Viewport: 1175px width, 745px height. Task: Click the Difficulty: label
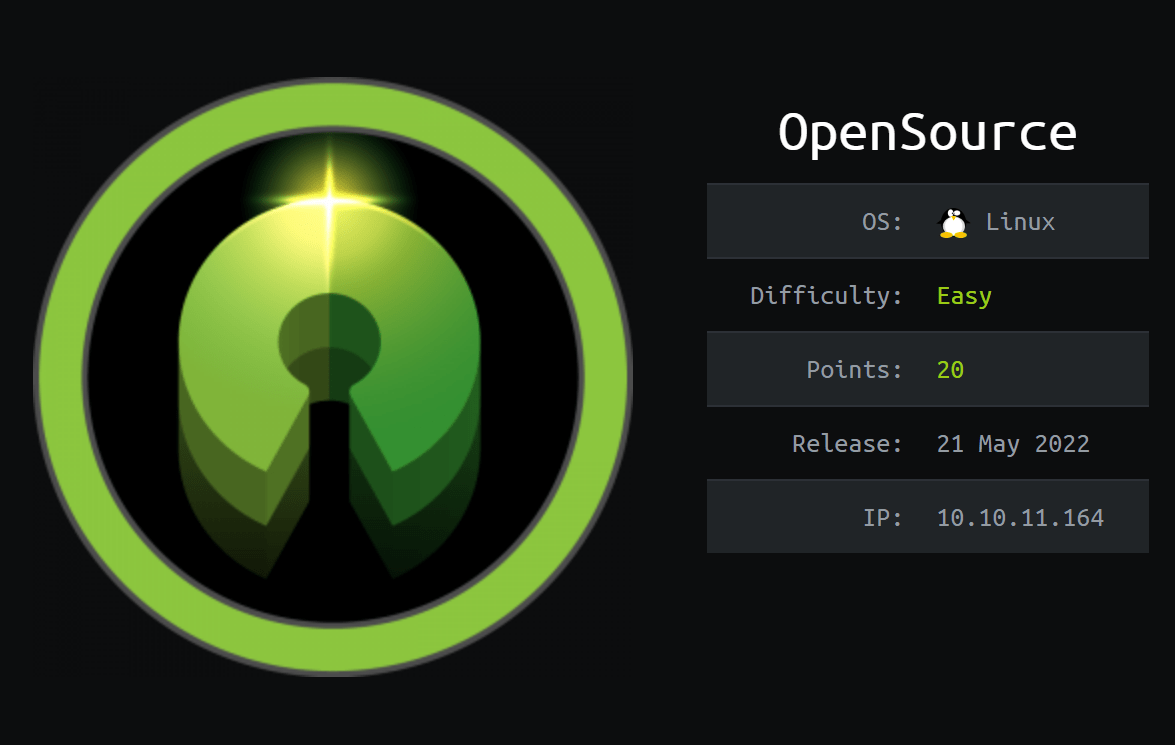coord(826,295)
